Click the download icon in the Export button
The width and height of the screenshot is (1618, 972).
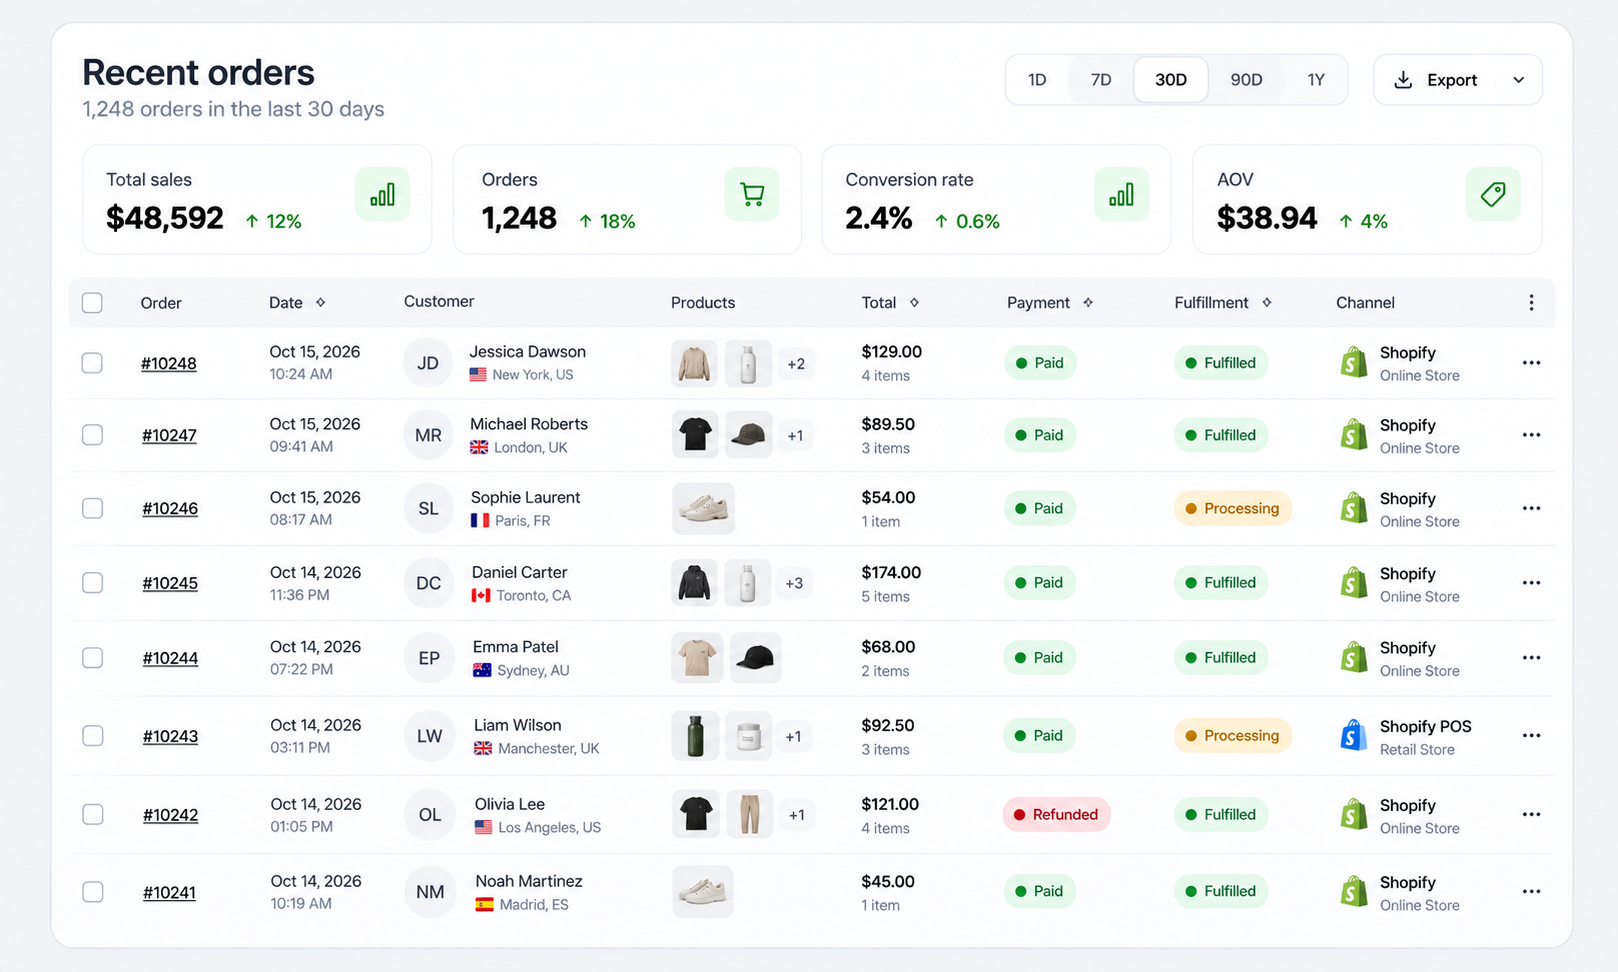pos(1403,80)
